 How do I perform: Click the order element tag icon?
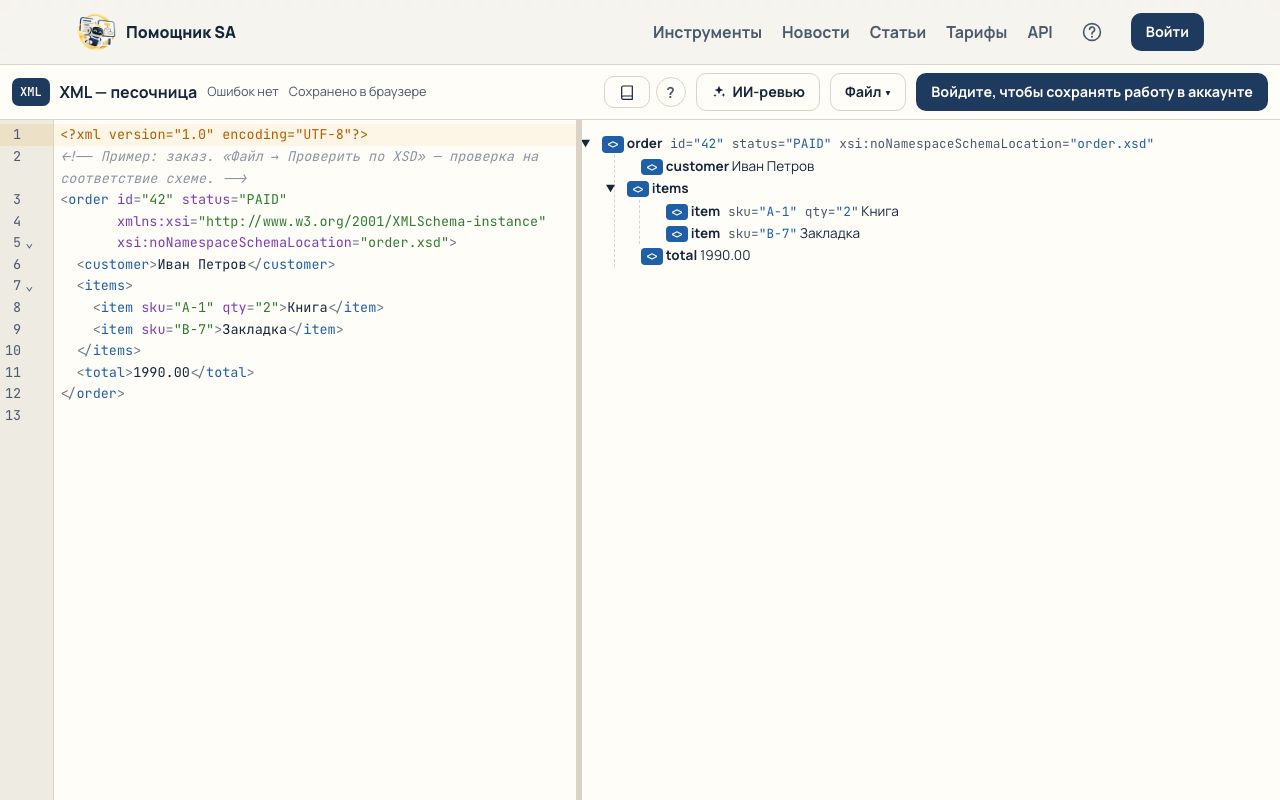pos(613,144)
